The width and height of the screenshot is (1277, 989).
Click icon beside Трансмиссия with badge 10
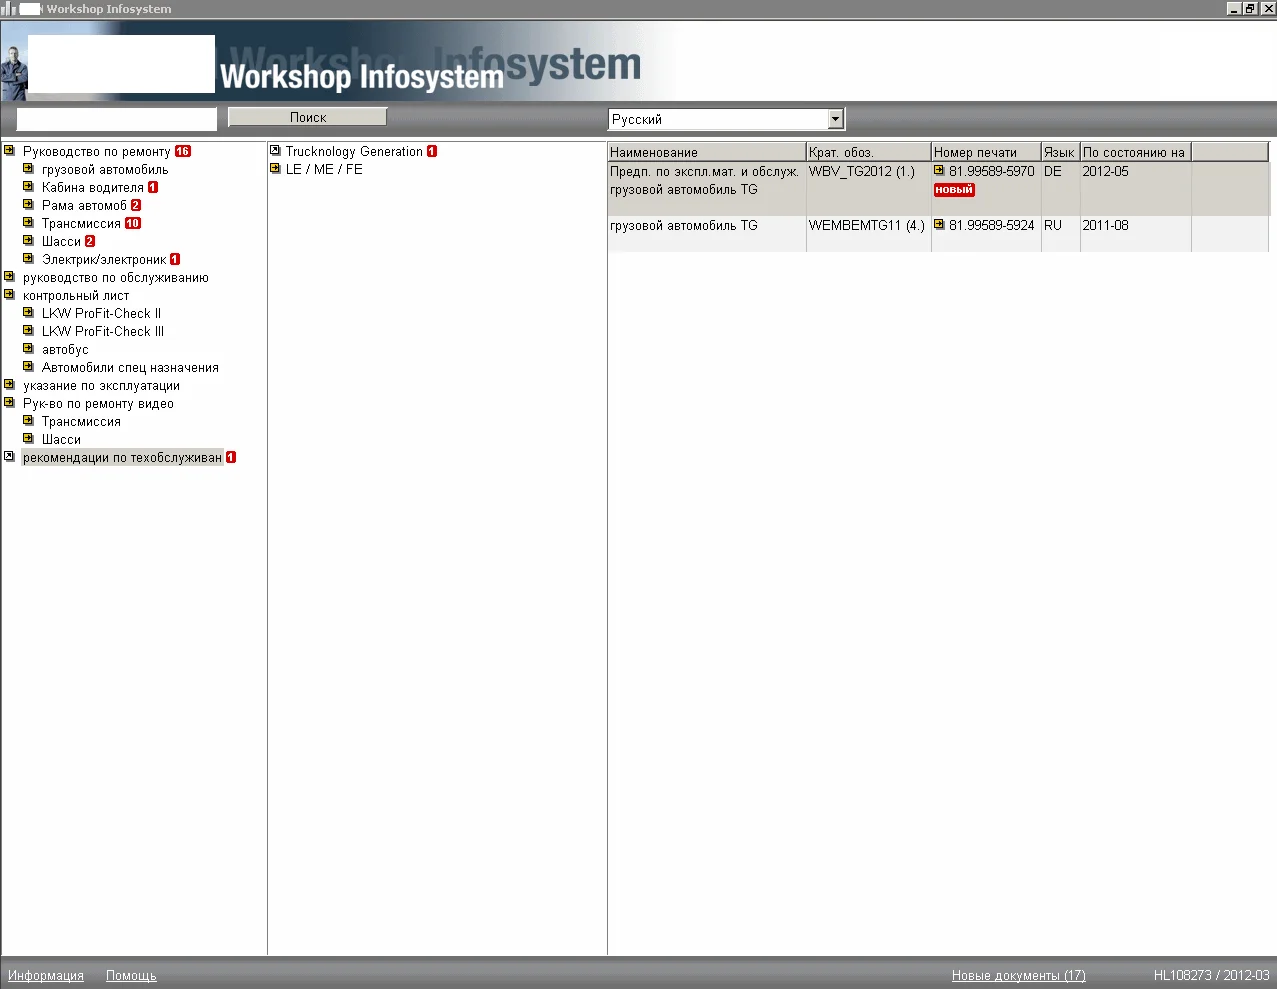(x=29, y=223)
